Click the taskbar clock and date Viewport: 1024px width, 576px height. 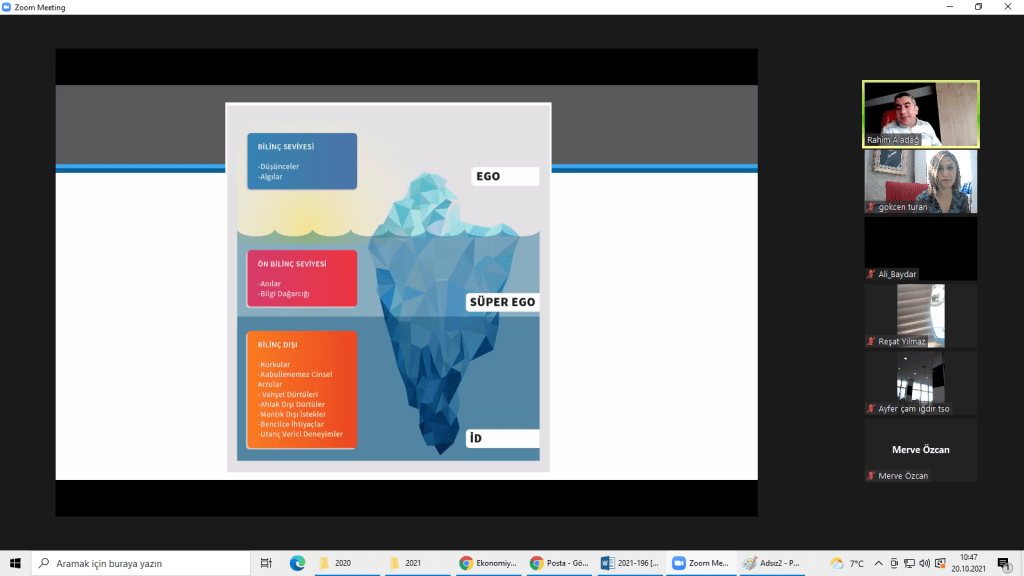coord(968,563)
